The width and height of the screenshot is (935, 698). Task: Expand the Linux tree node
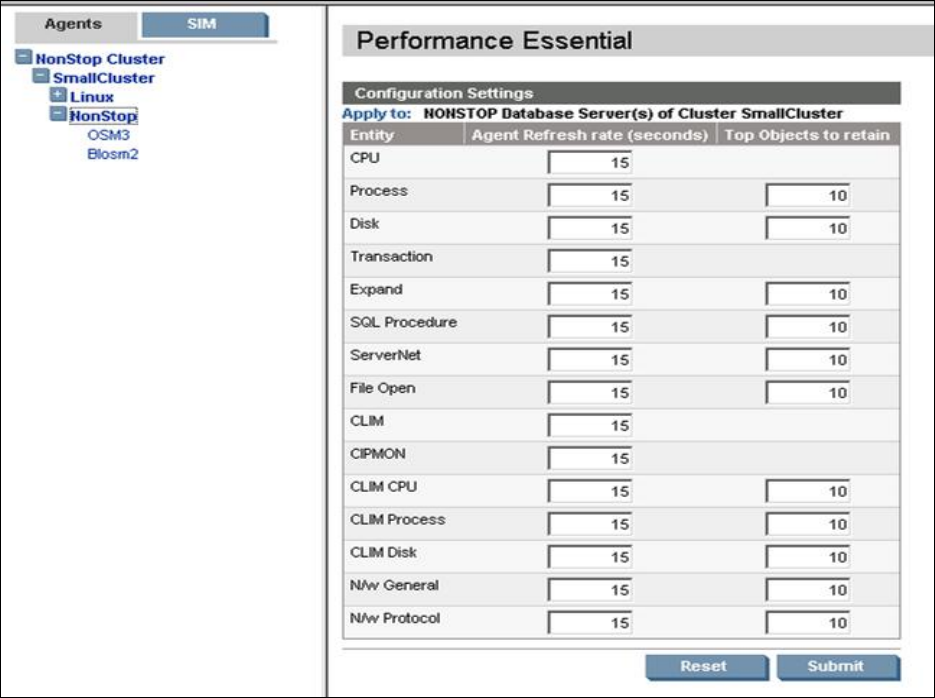pyautogui.click(x=58, y=97)
